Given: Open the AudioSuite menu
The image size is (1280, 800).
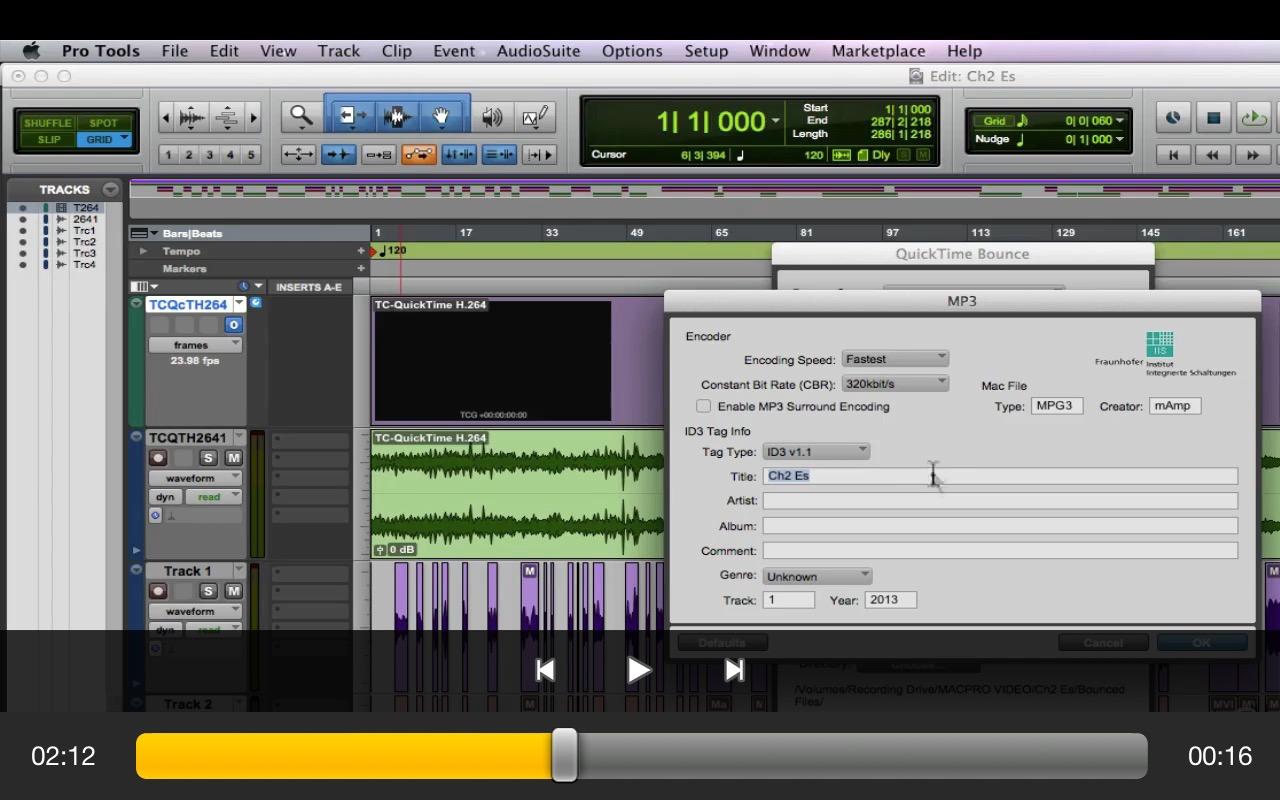Looking at the screenshot, I should [538, 51].
